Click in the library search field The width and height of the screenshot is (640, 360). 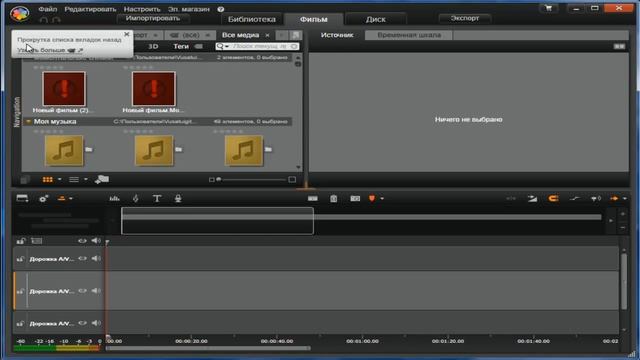coord(259,47)
